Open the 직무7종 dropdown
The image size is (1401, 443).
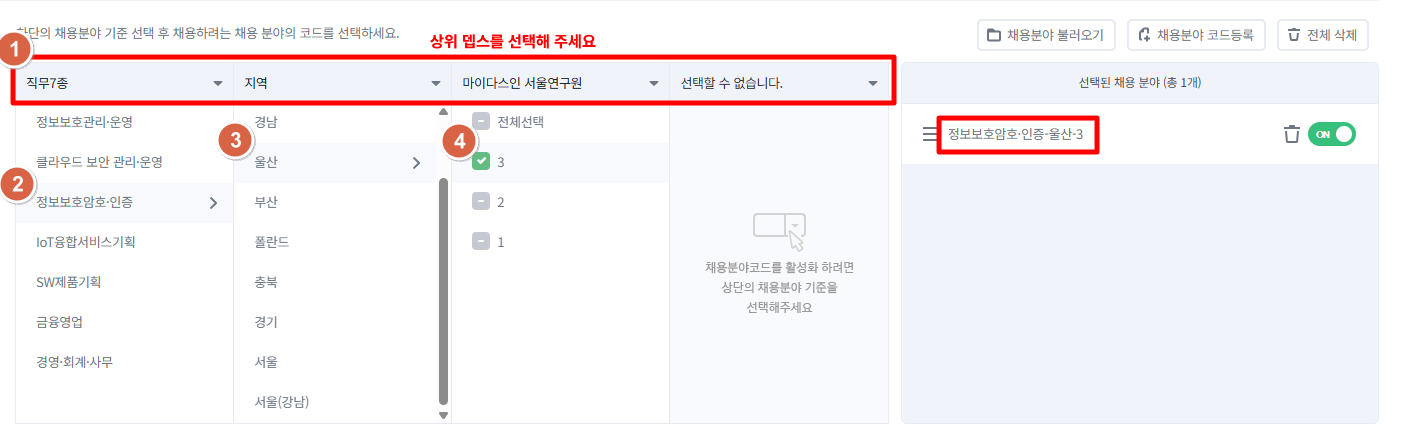218,83
